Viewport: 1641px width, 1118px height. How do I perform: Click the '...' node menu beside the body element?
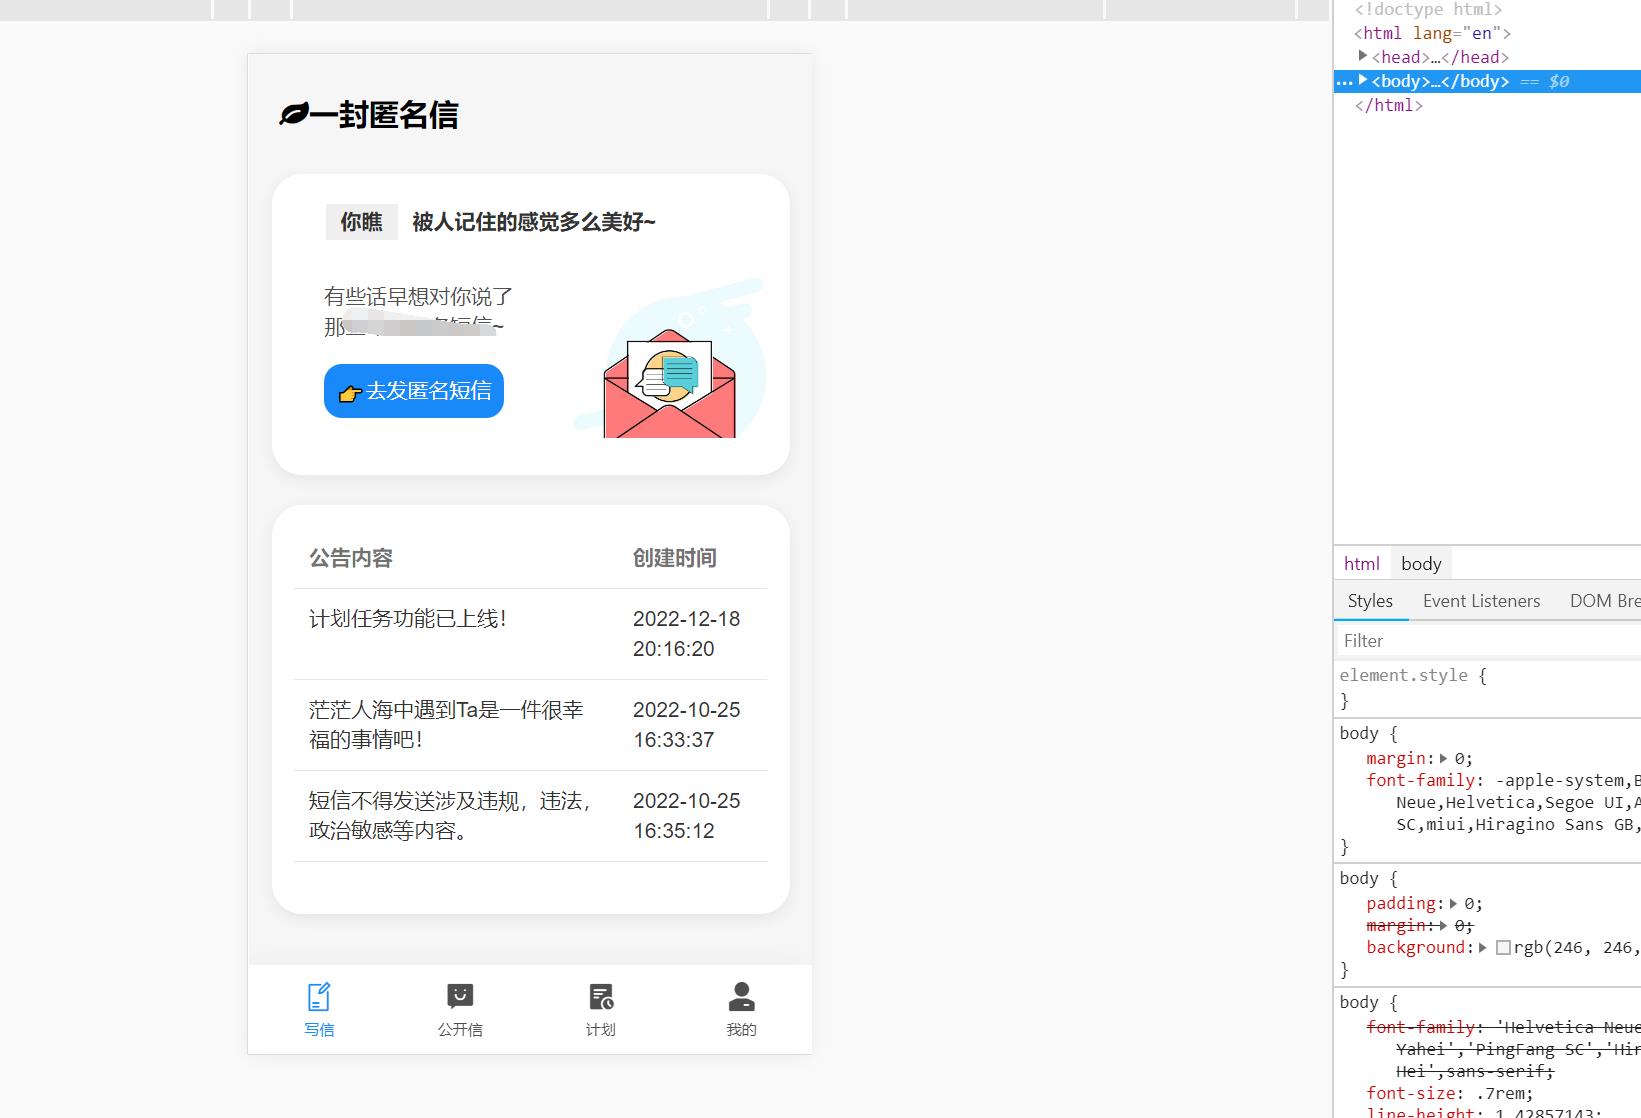1345,81
